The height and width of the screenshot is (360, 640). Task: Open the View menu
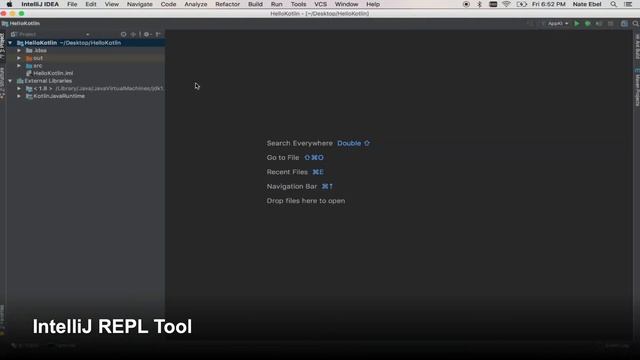(x=111, y=4)
